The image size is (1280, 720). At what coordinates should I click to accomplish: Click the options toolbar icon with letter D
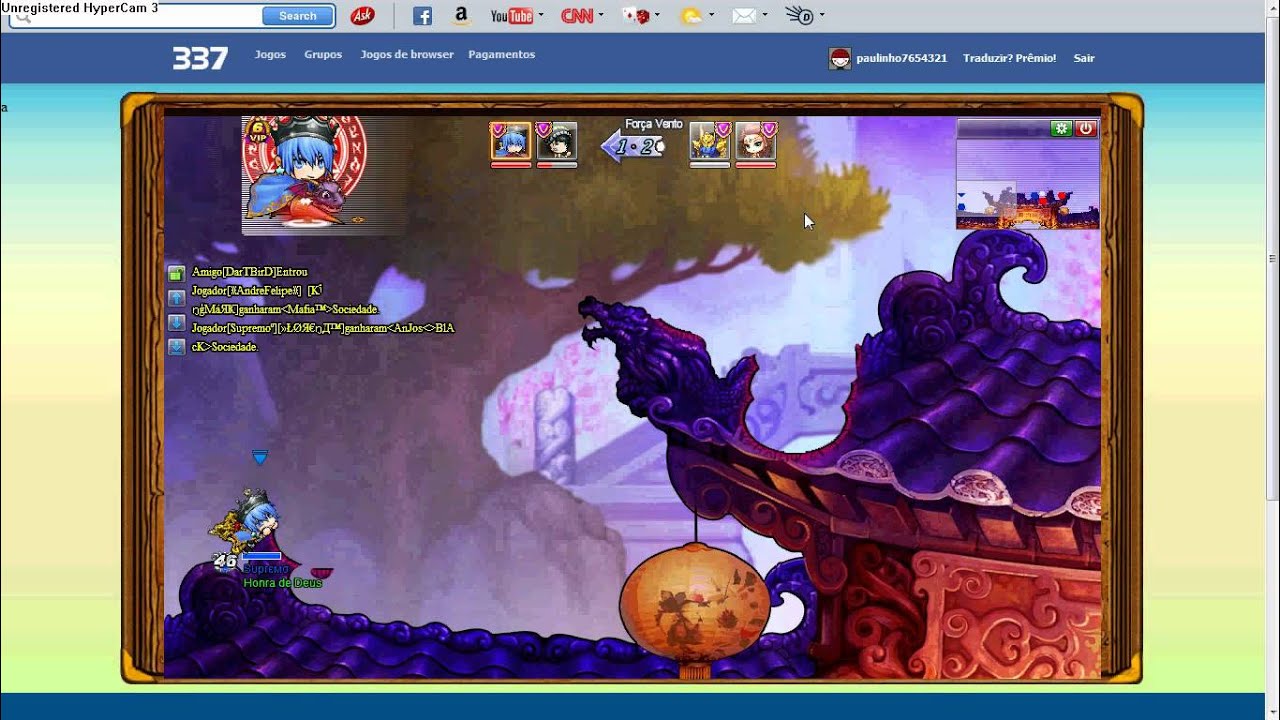tap(799, 16)
